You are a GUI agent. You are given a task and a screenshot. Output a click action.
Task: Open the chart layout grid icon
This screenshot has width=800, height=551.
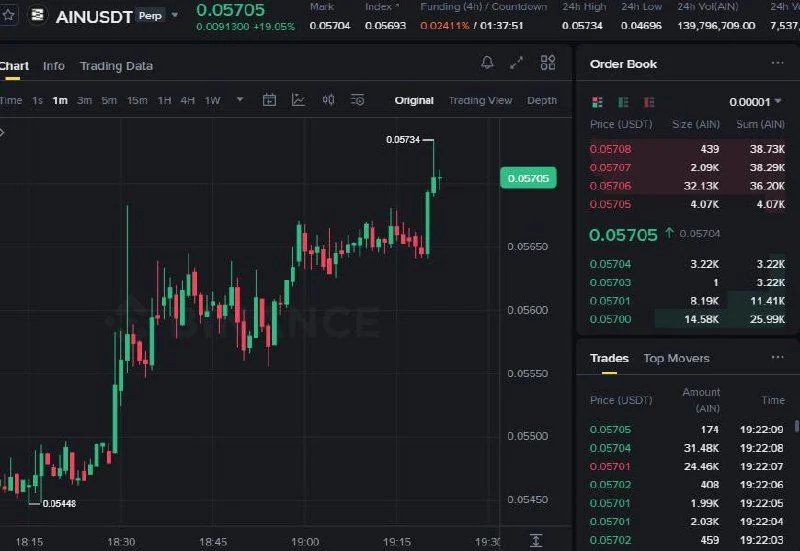click(548, 63)
